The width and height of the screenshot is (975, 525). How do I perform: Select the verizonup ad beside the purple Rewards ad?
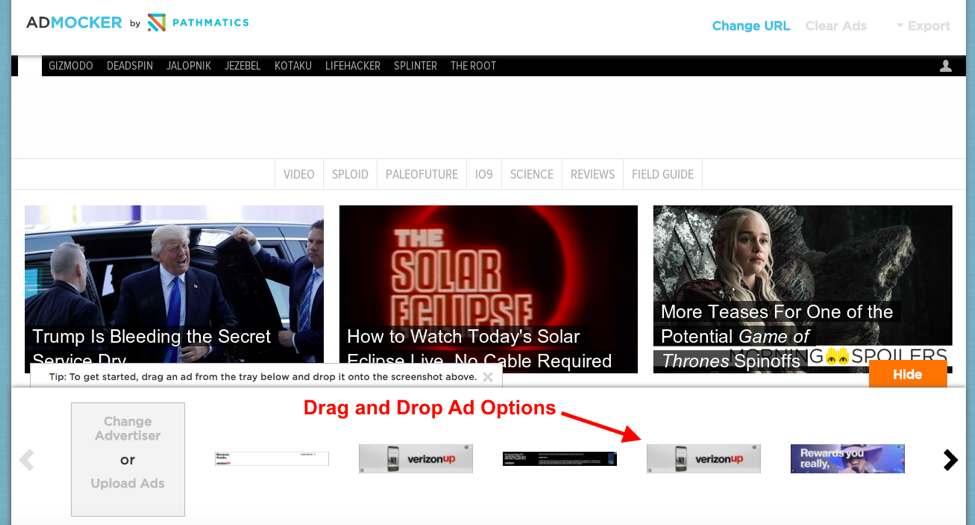pyautogui.click(x=703, y=459)
